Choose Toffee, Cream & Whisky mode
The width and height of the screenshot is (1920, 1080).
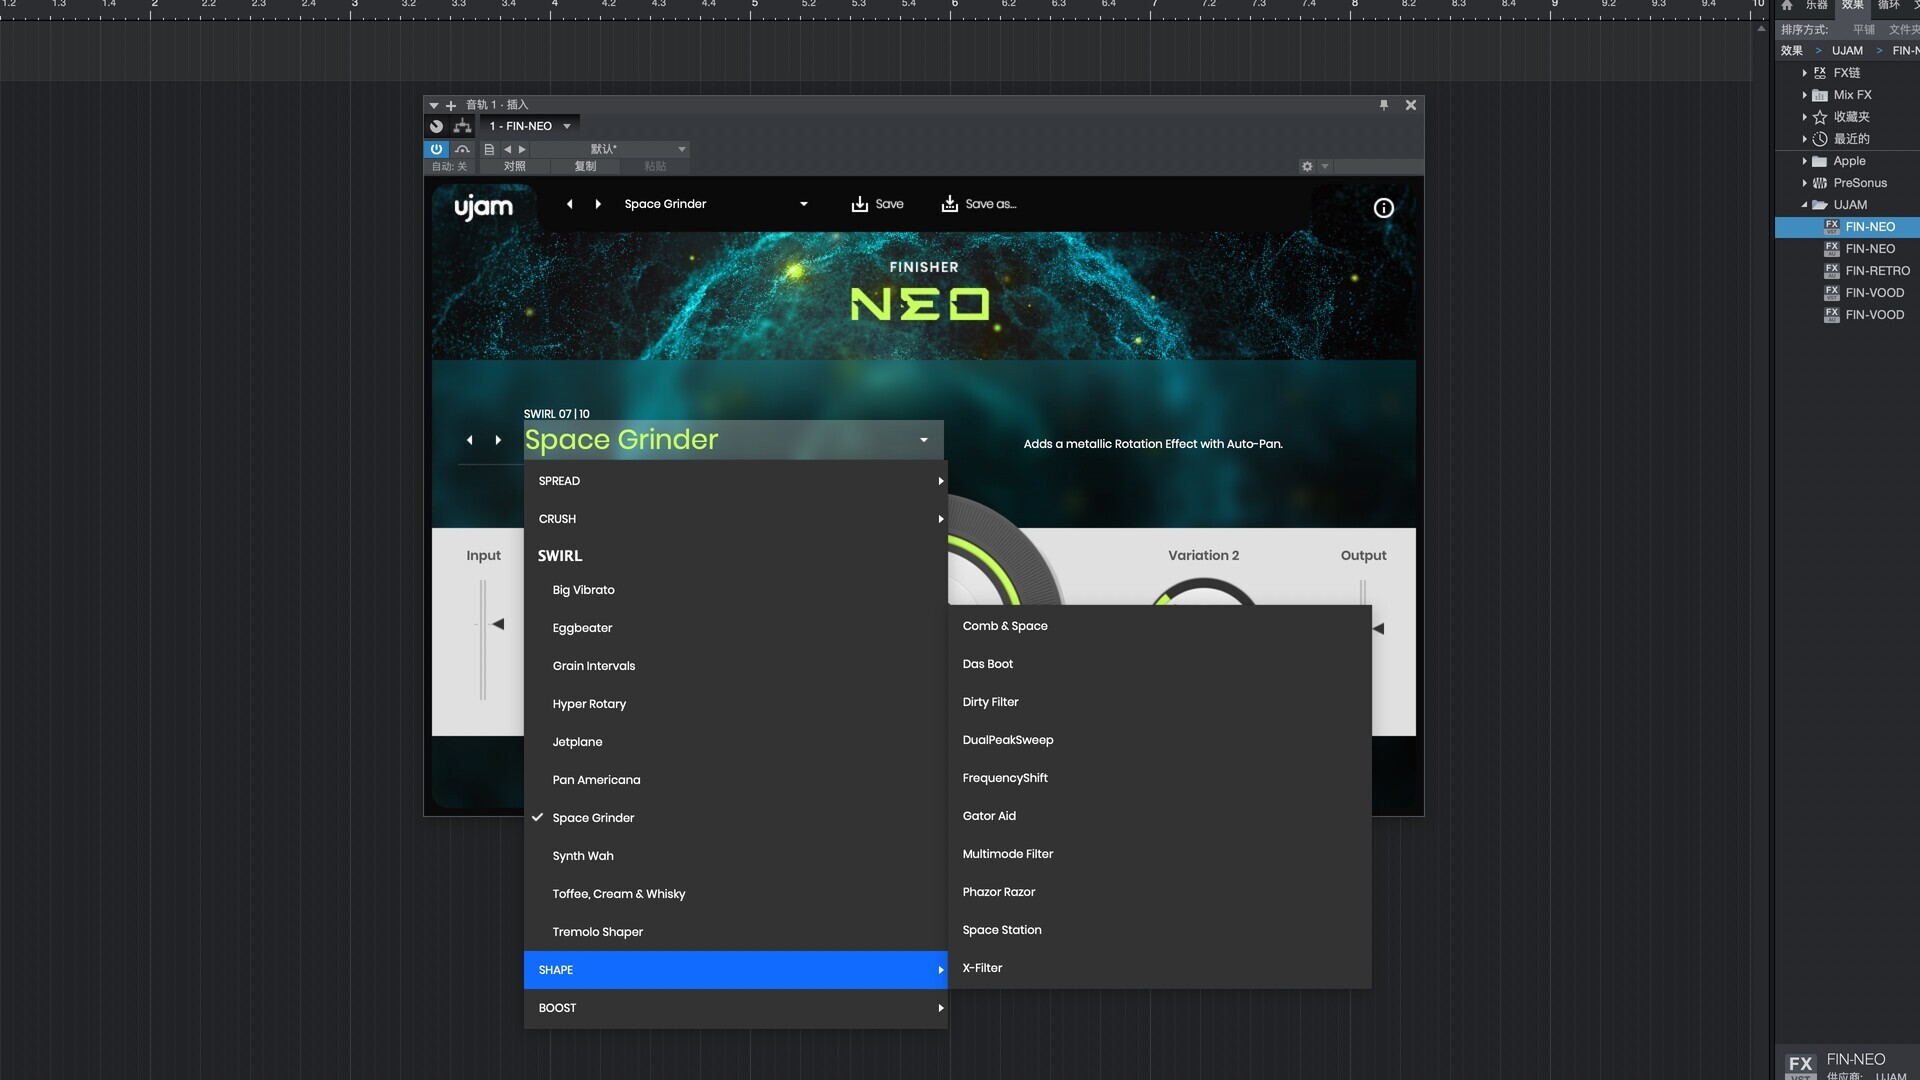(x=735, y=894)
